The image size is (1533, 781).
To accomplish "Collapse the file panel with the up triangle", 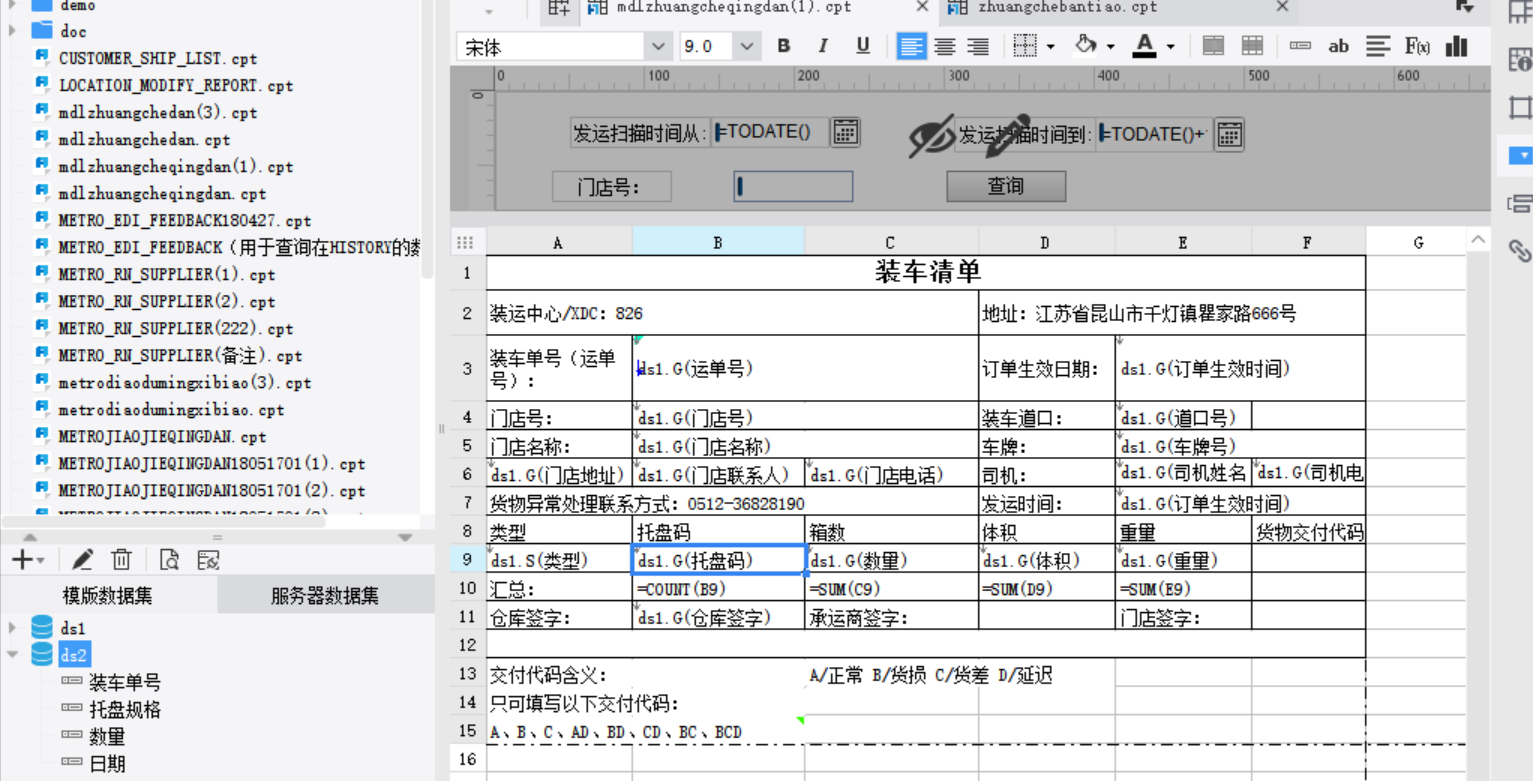I will [31, 539].
